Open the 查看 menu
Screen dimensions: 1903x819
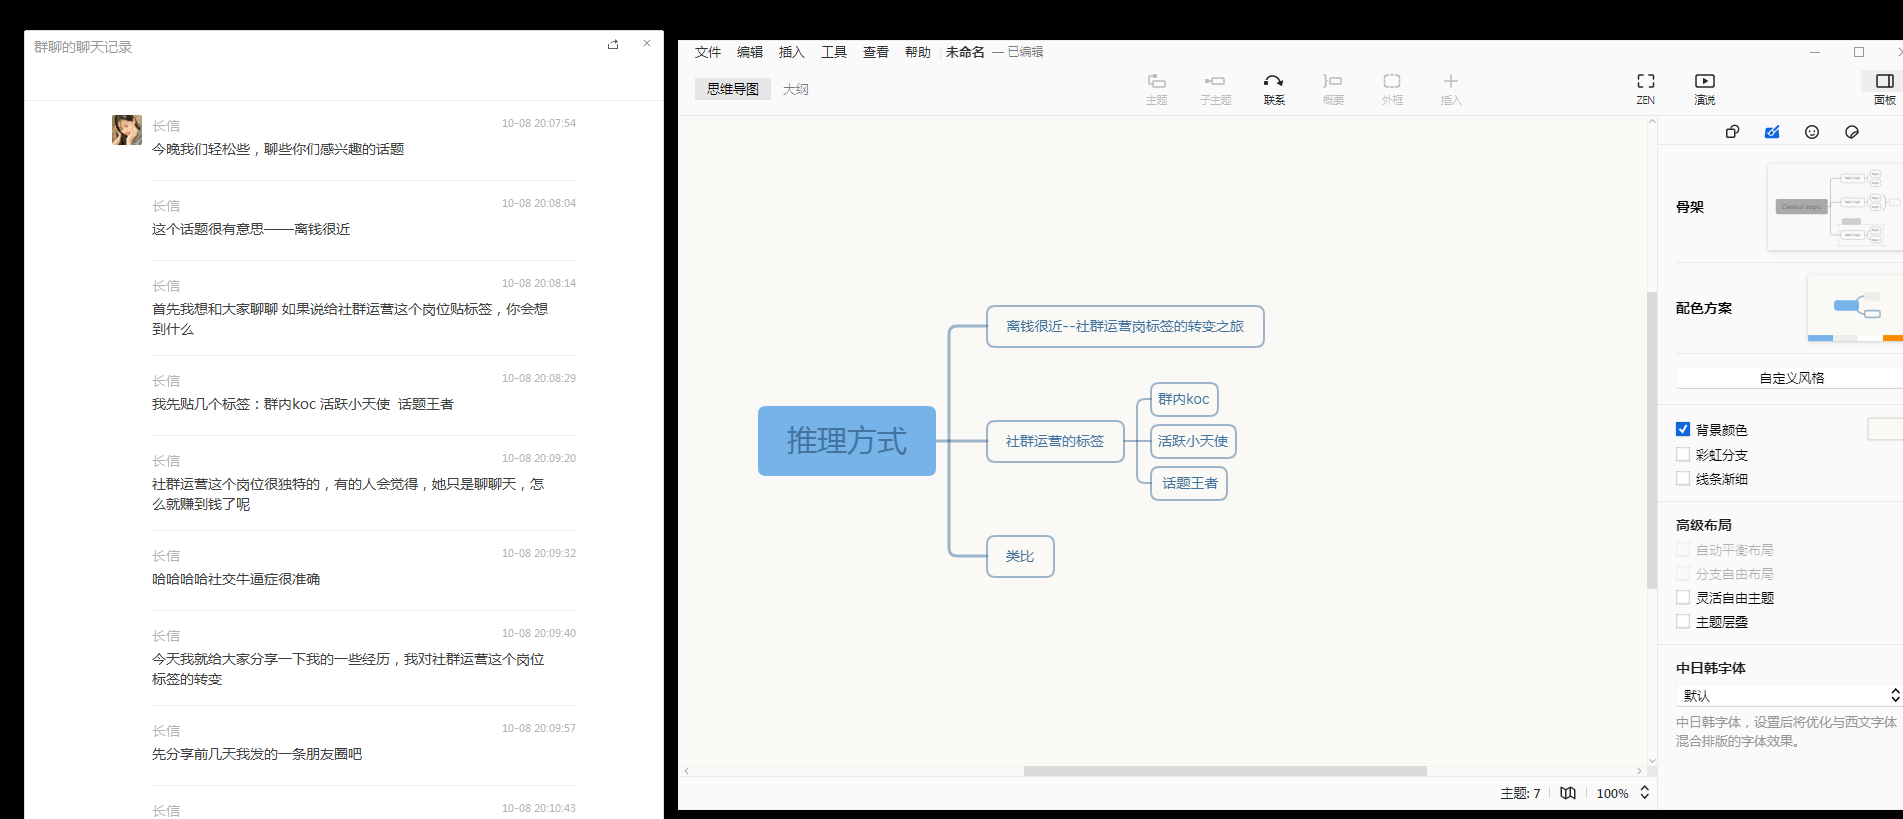coord(876,52)
